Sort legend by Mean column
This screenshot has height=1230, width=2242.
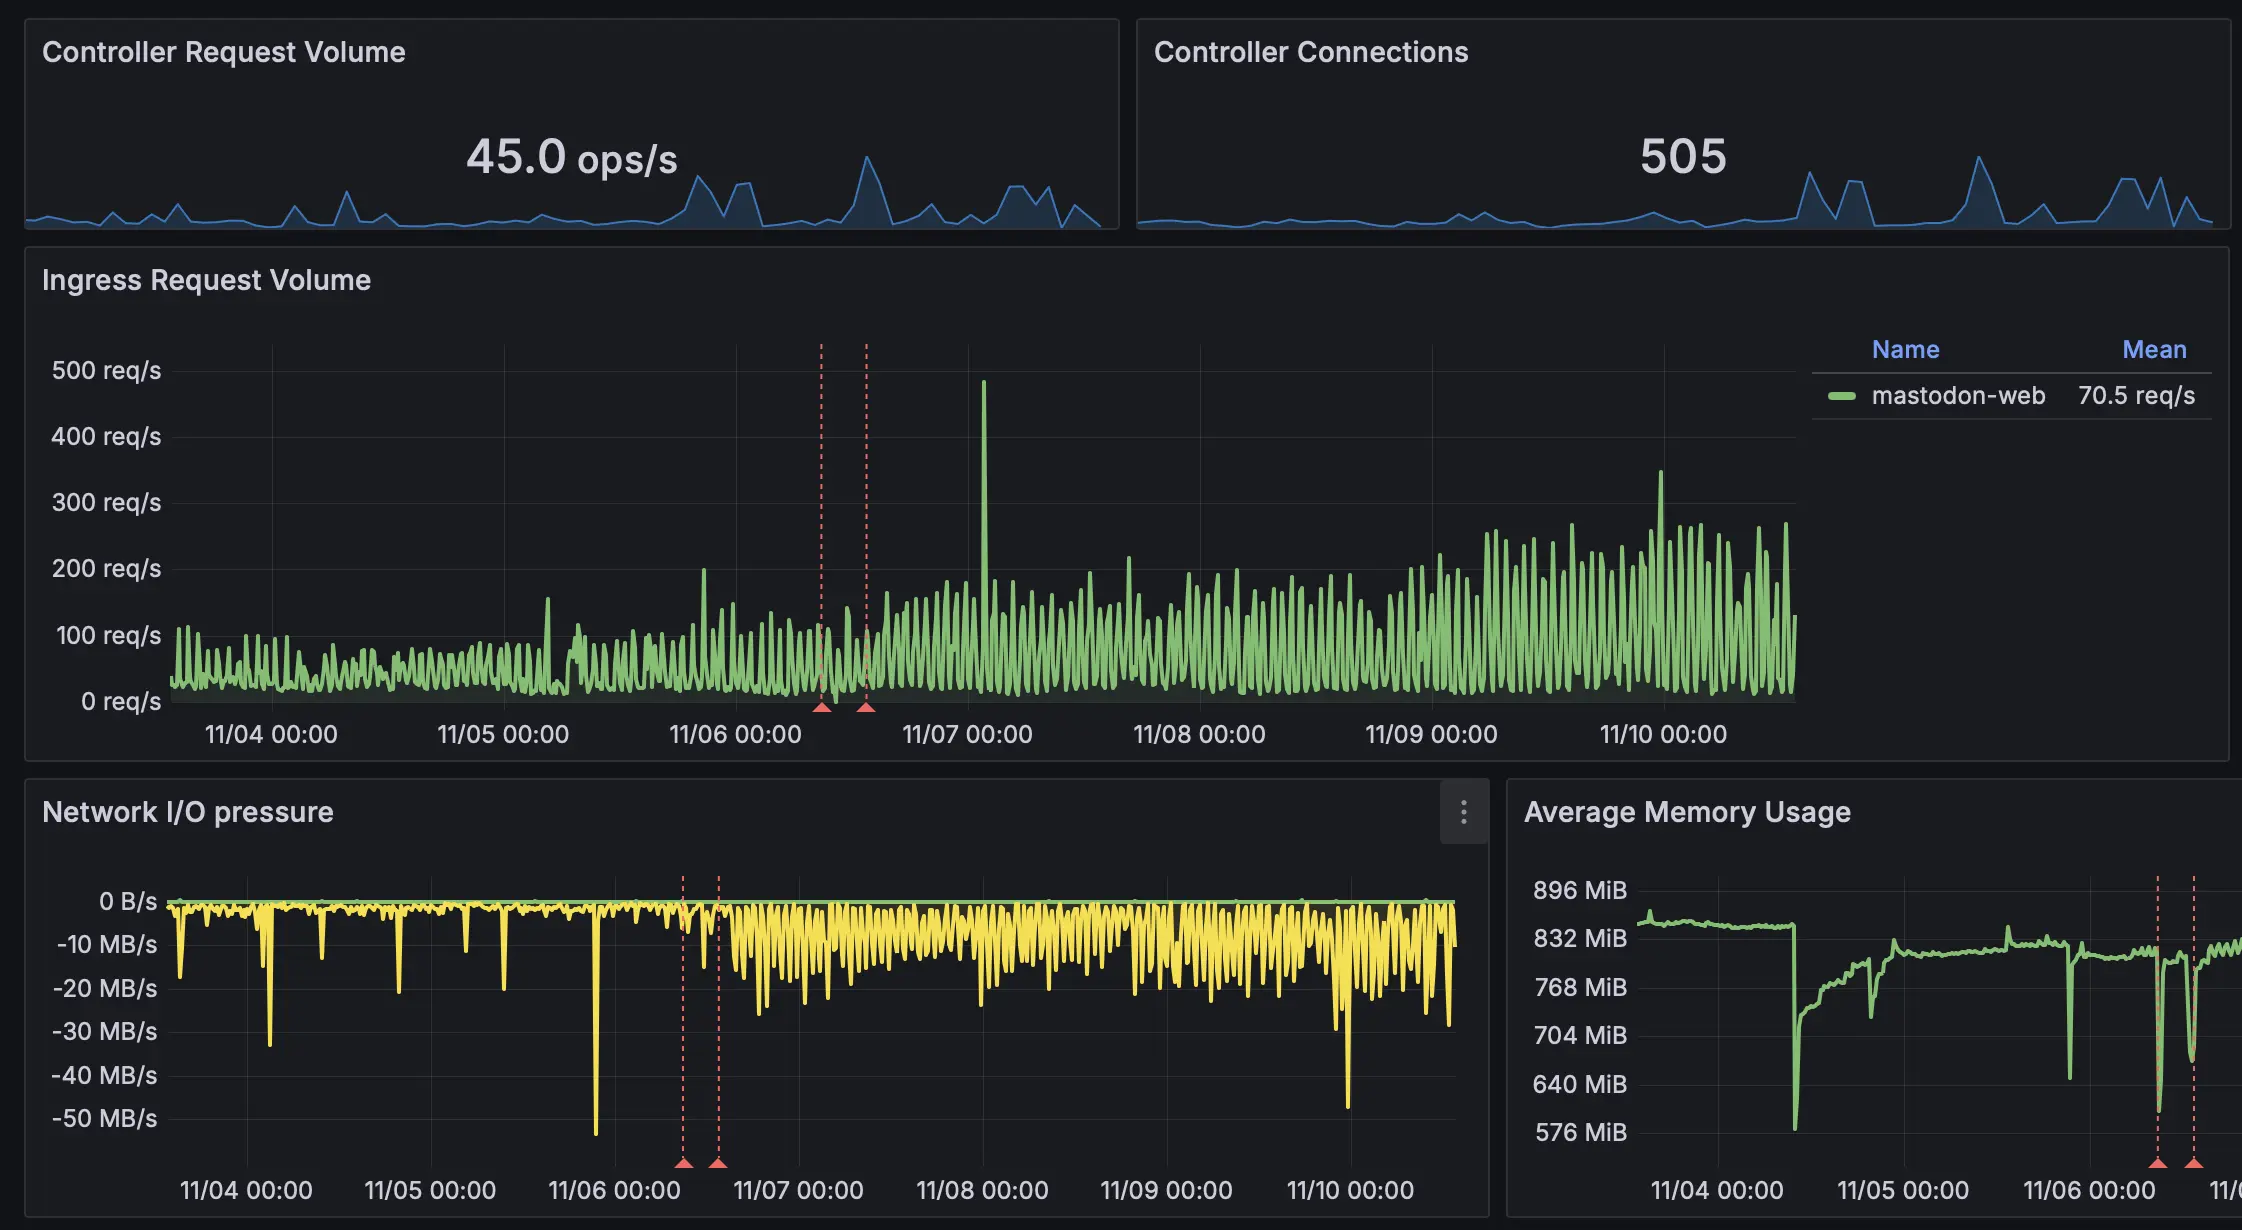coord(2154,349)
